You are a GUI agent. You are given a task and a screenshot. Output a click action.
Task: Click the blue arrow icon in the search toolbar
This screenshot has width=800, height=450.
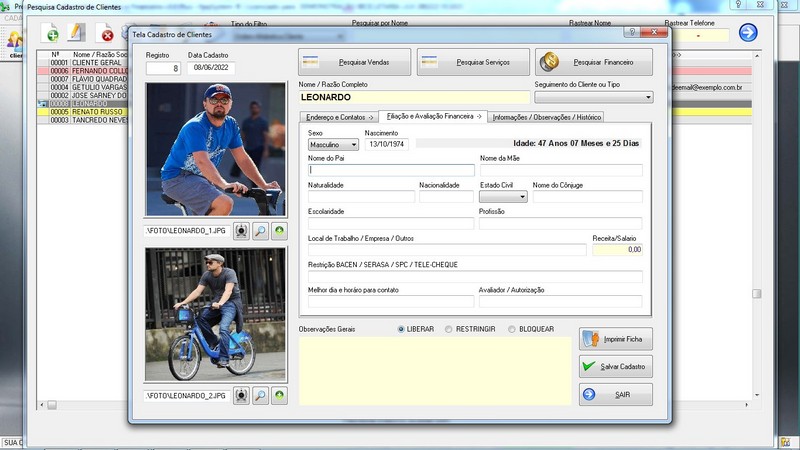[x=748, y=33]
